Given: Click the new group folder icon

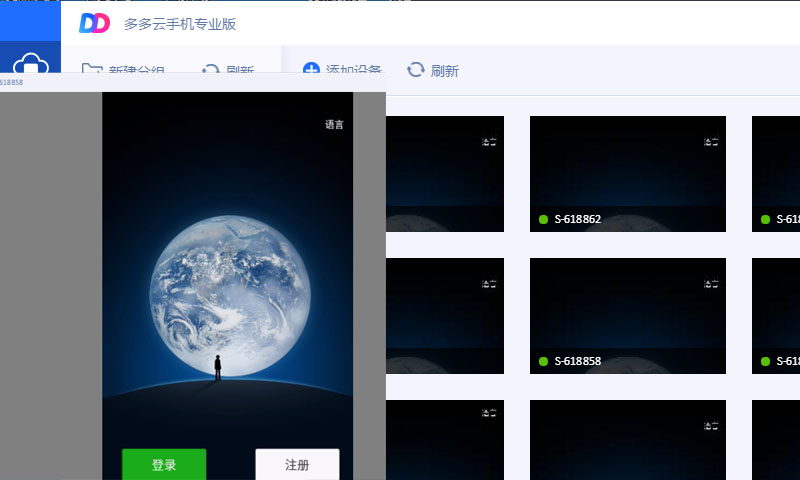Looking at the screenshot, I should 92,70.
